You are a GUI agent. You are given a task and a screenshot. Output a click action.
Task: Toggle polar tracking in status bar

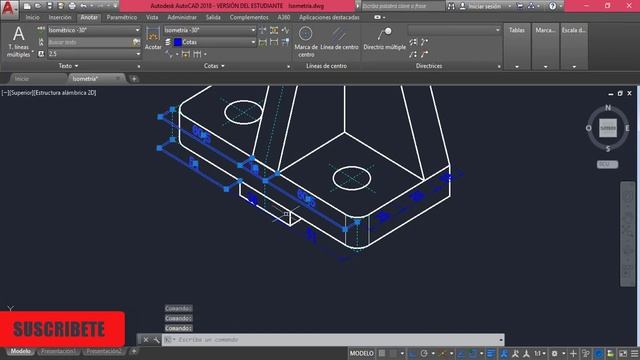pos(424,353)
